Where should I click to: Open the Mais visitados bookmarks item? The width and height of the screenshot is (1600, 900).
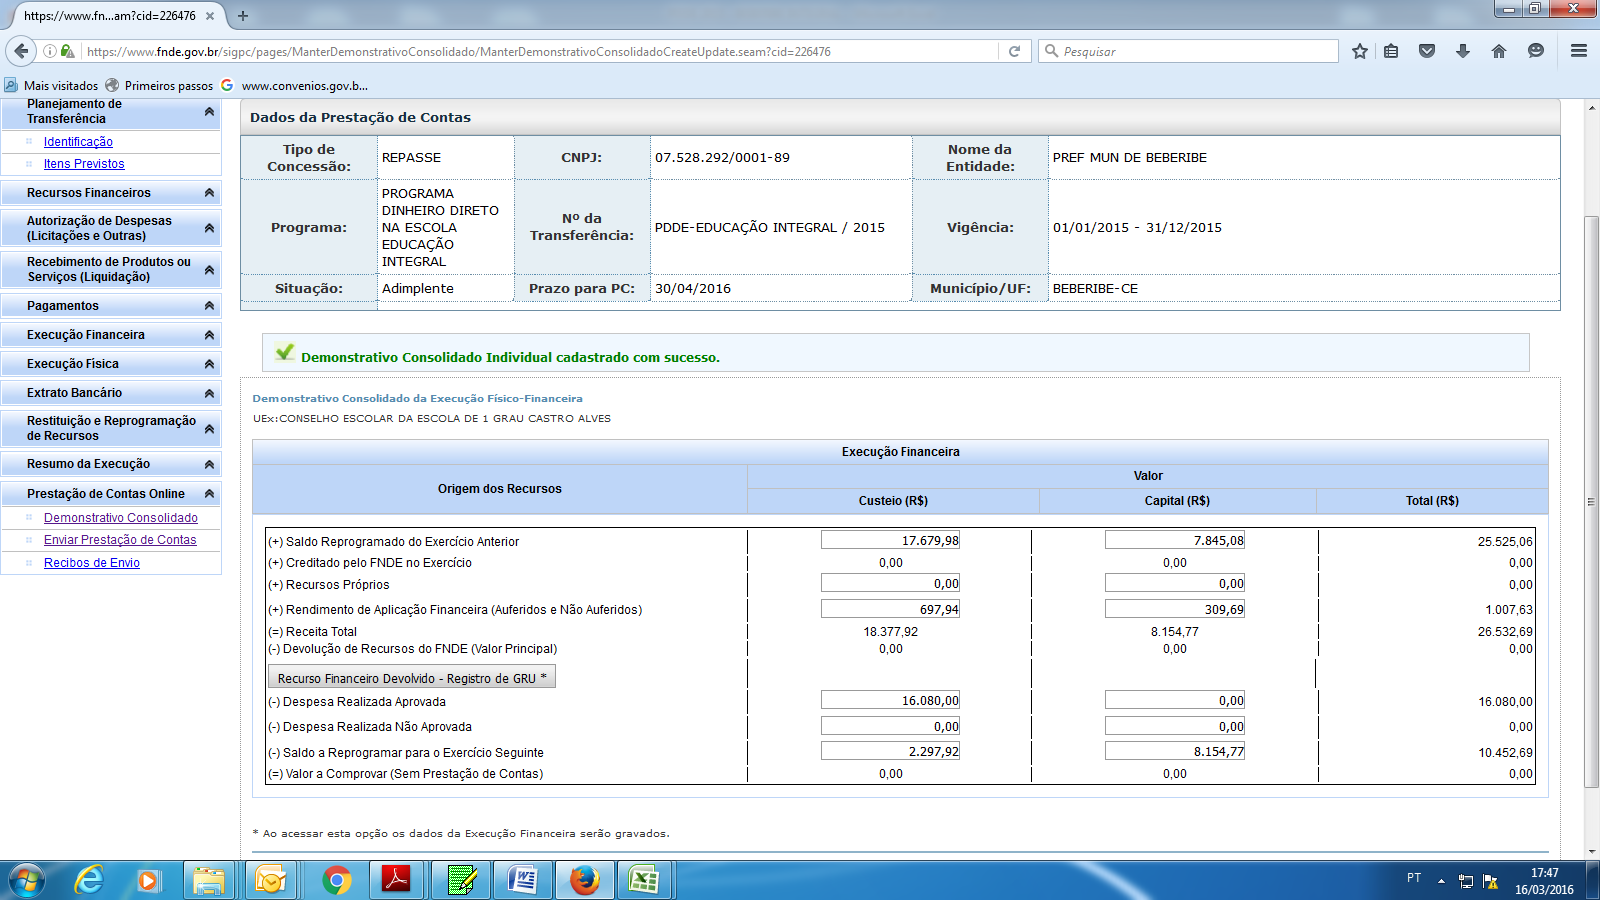click(60, 86)
